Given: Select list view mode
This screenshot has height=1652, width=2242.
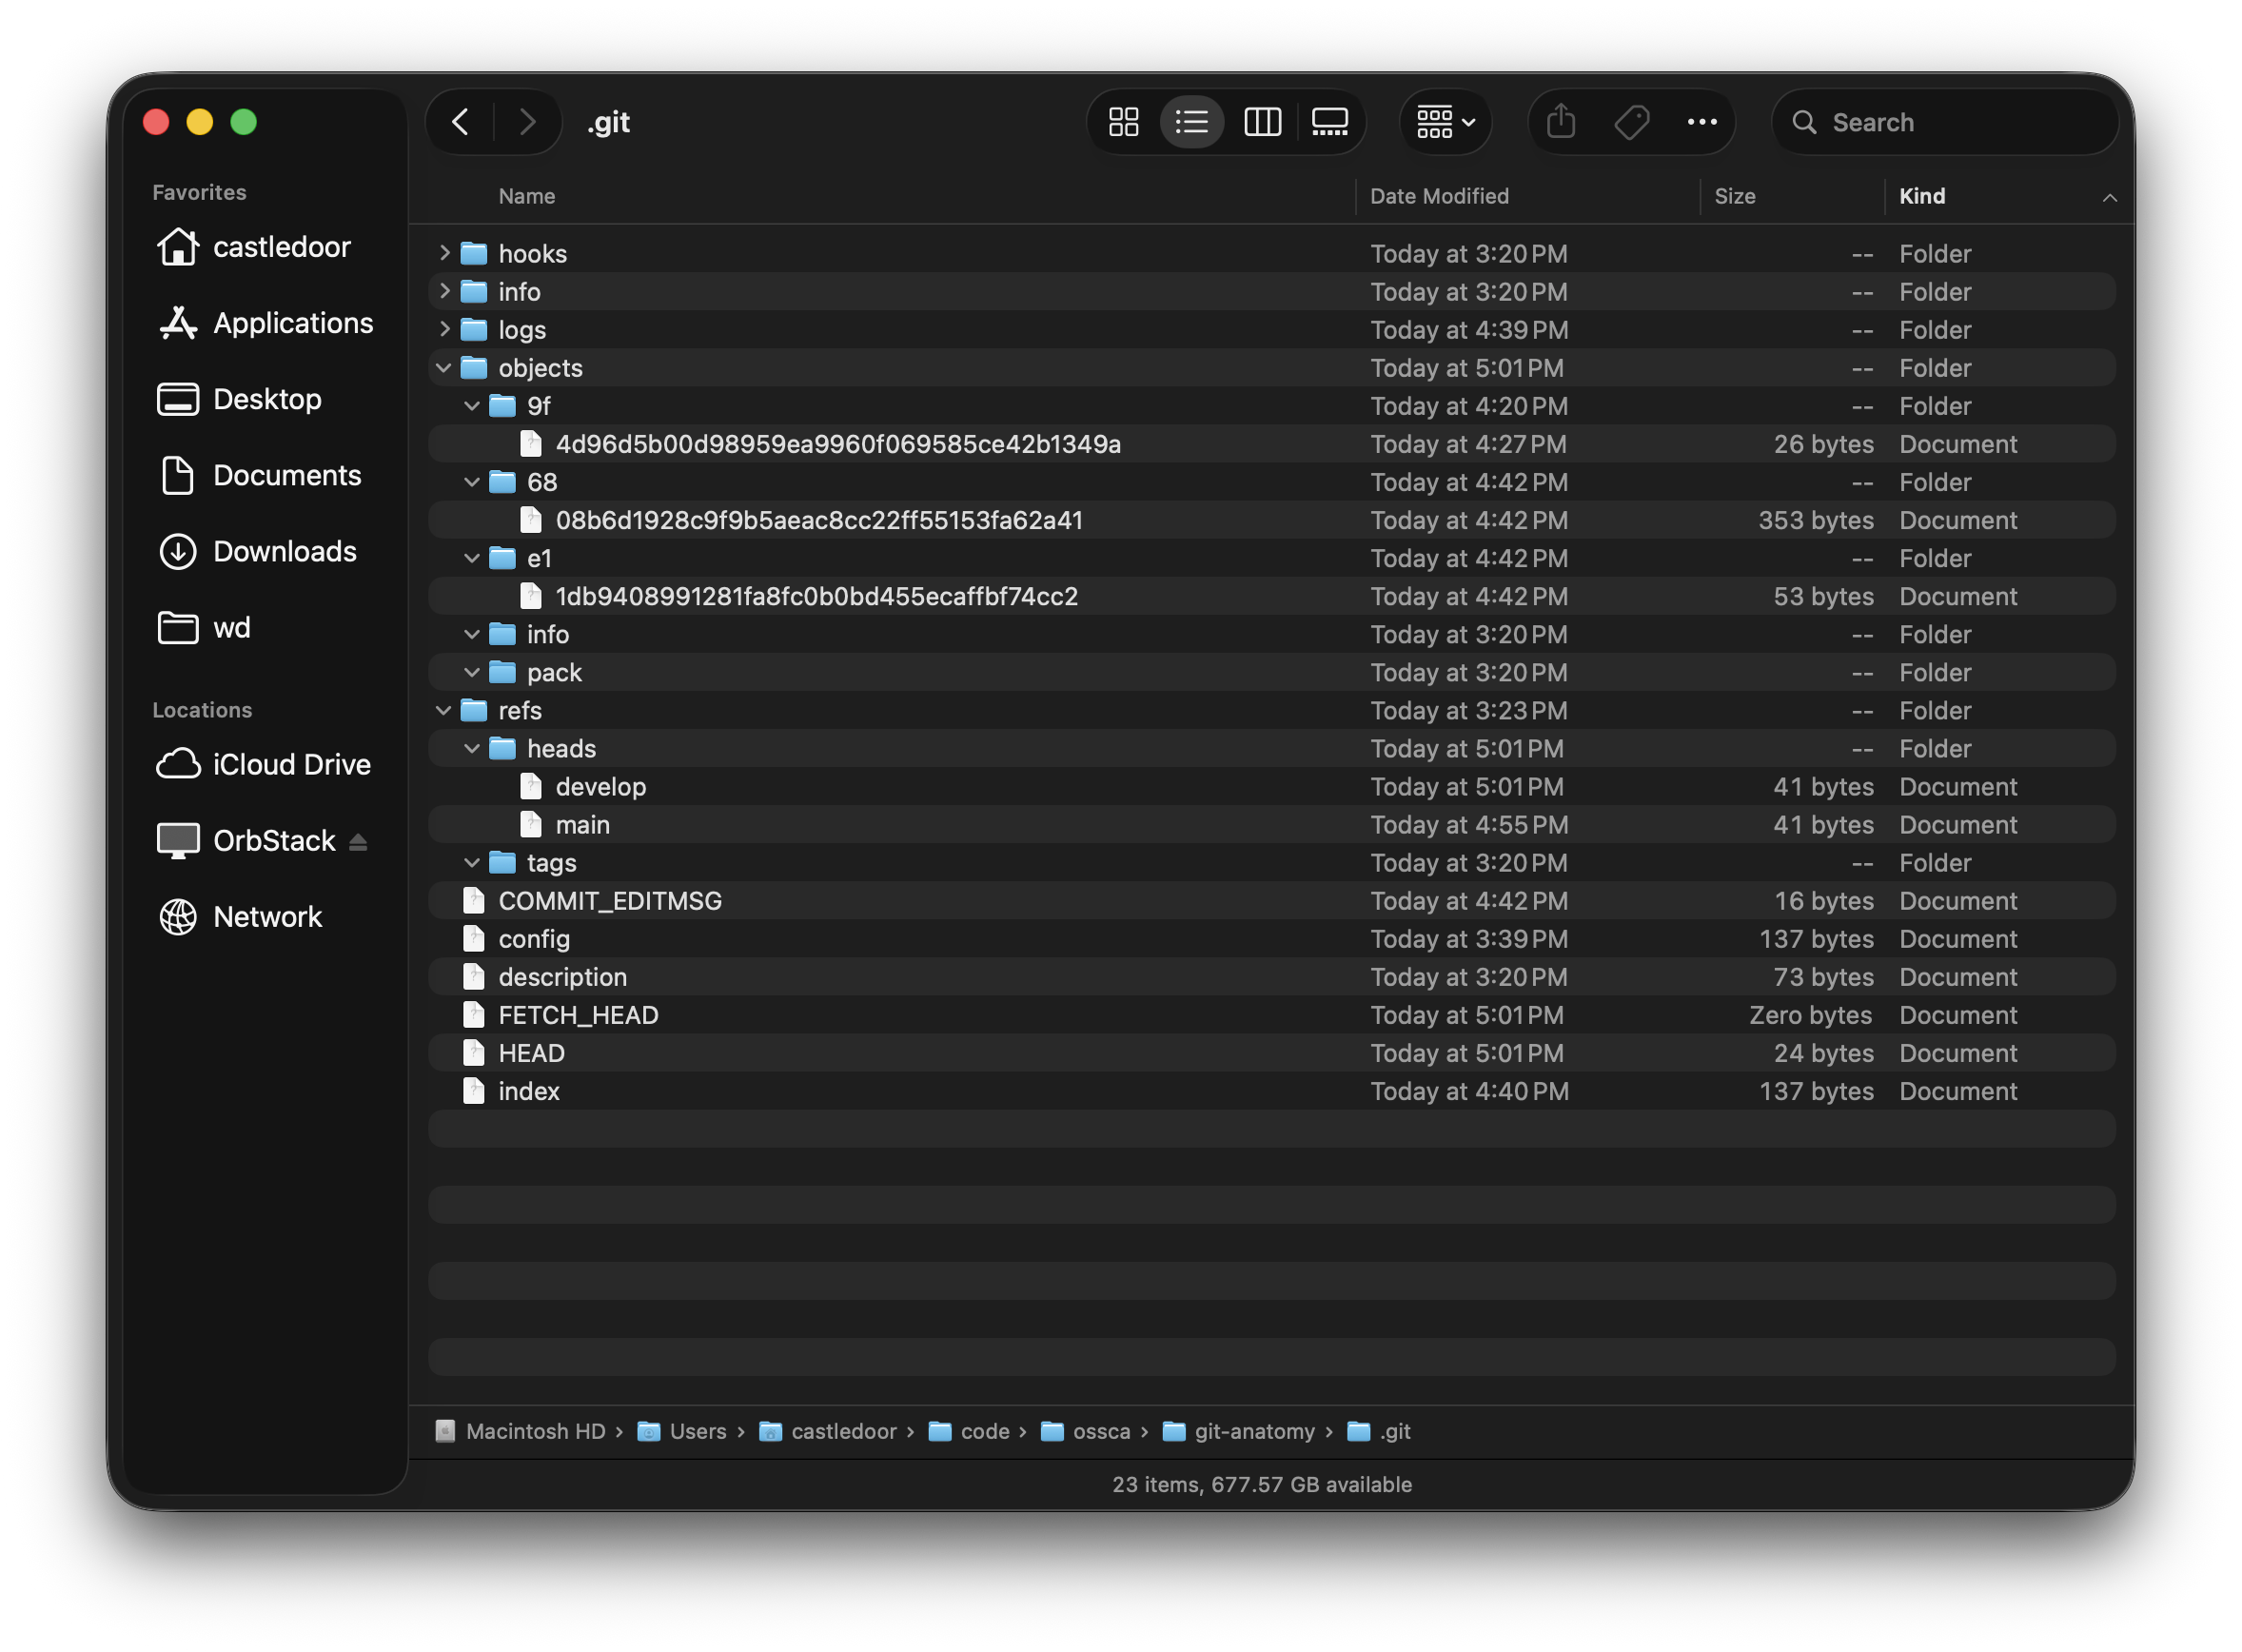Looking at the screenshot, I should click(x=1191, y=122).
